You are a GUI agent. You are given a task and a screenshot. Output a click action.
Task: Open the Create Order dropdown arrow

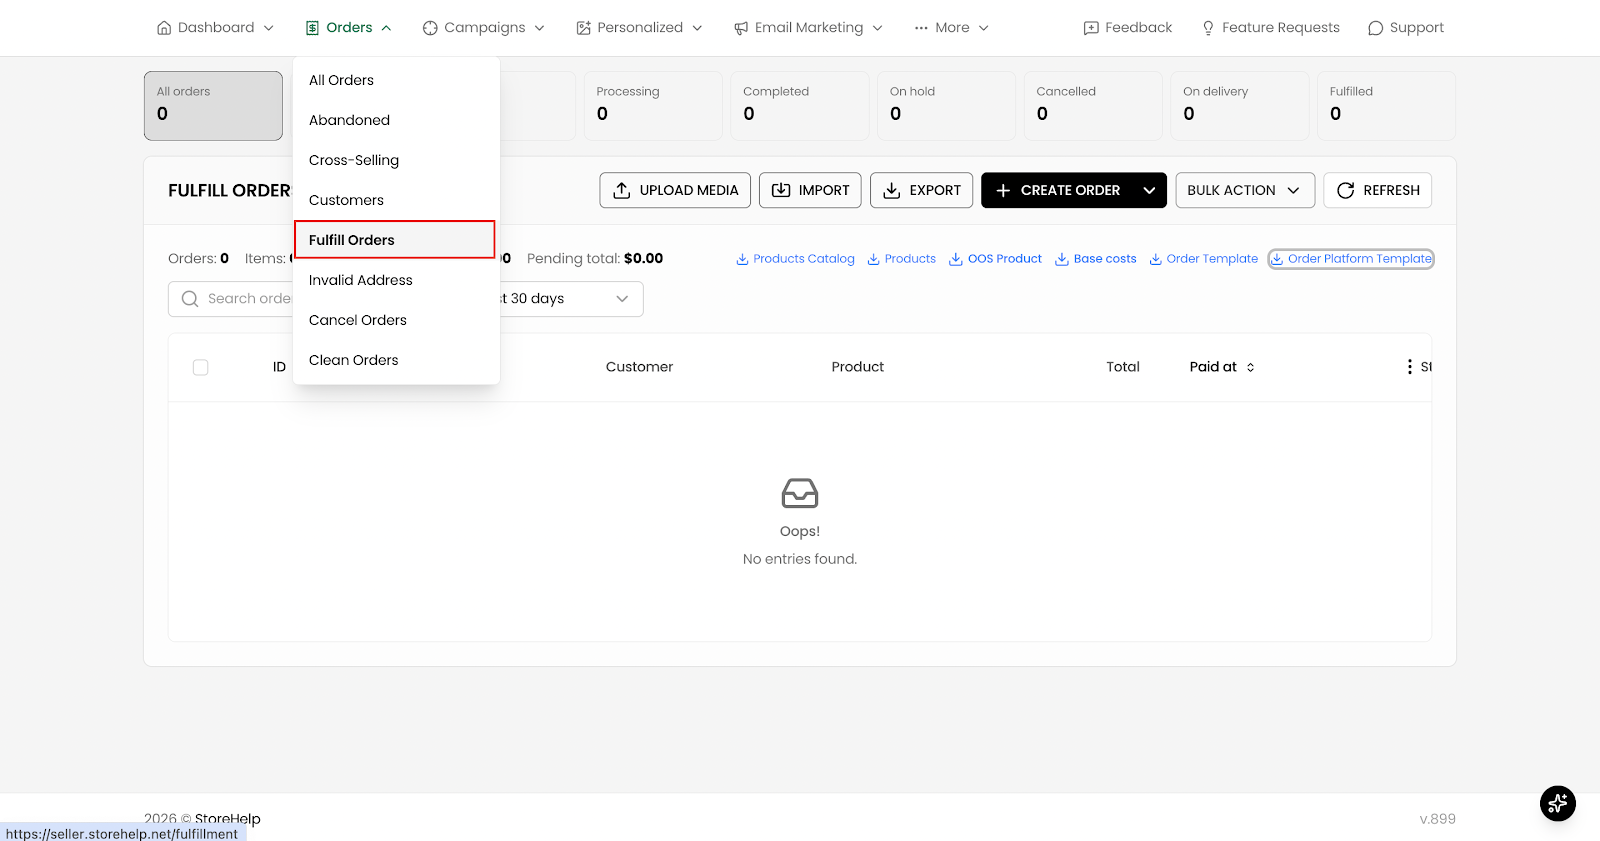(x=1149, y=190)
